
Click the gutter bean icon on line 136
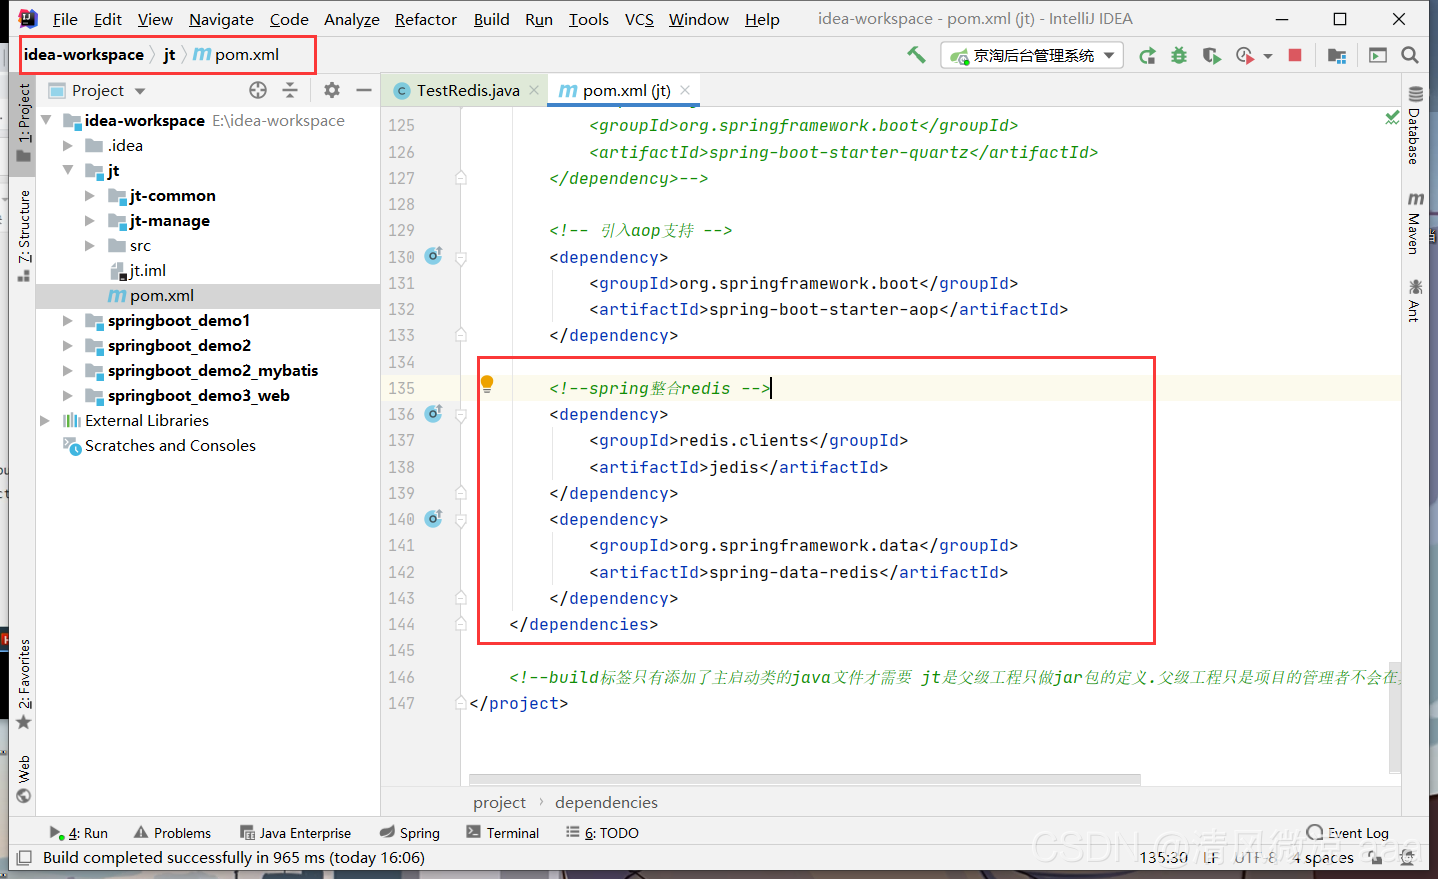click(433, 413)
